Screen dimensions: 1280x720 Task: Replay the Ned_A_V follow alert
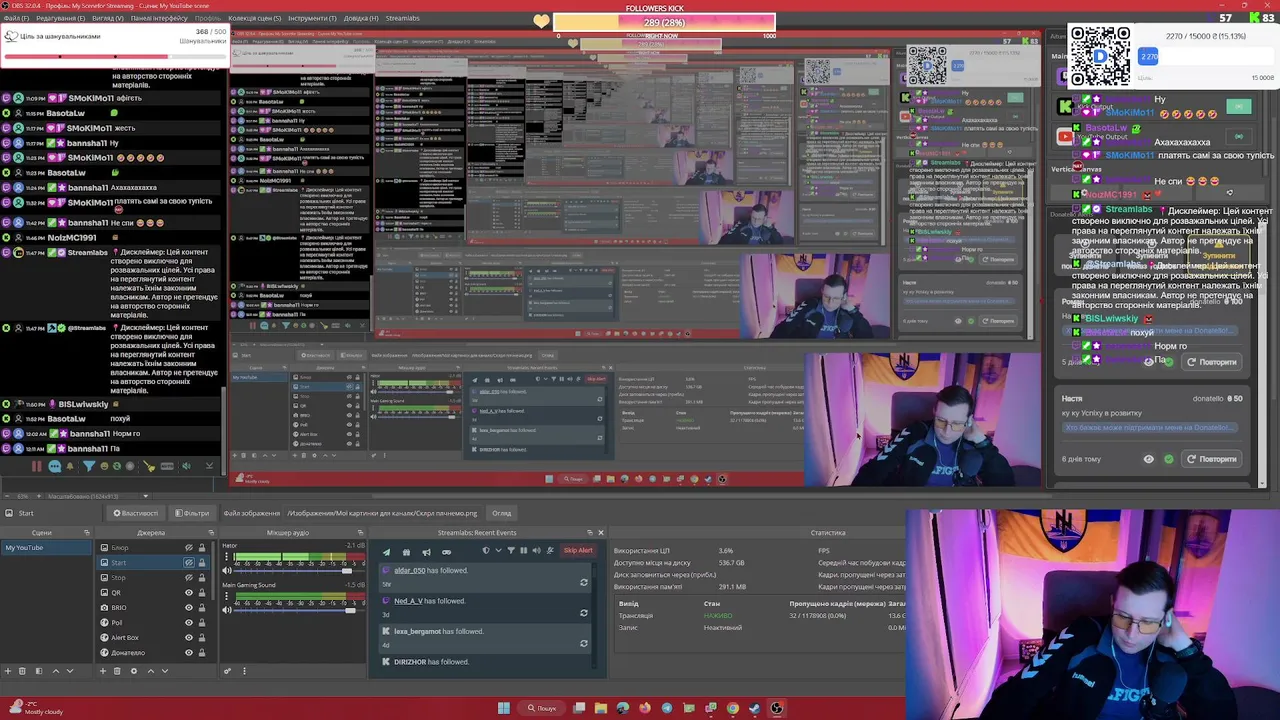point(584,613)
